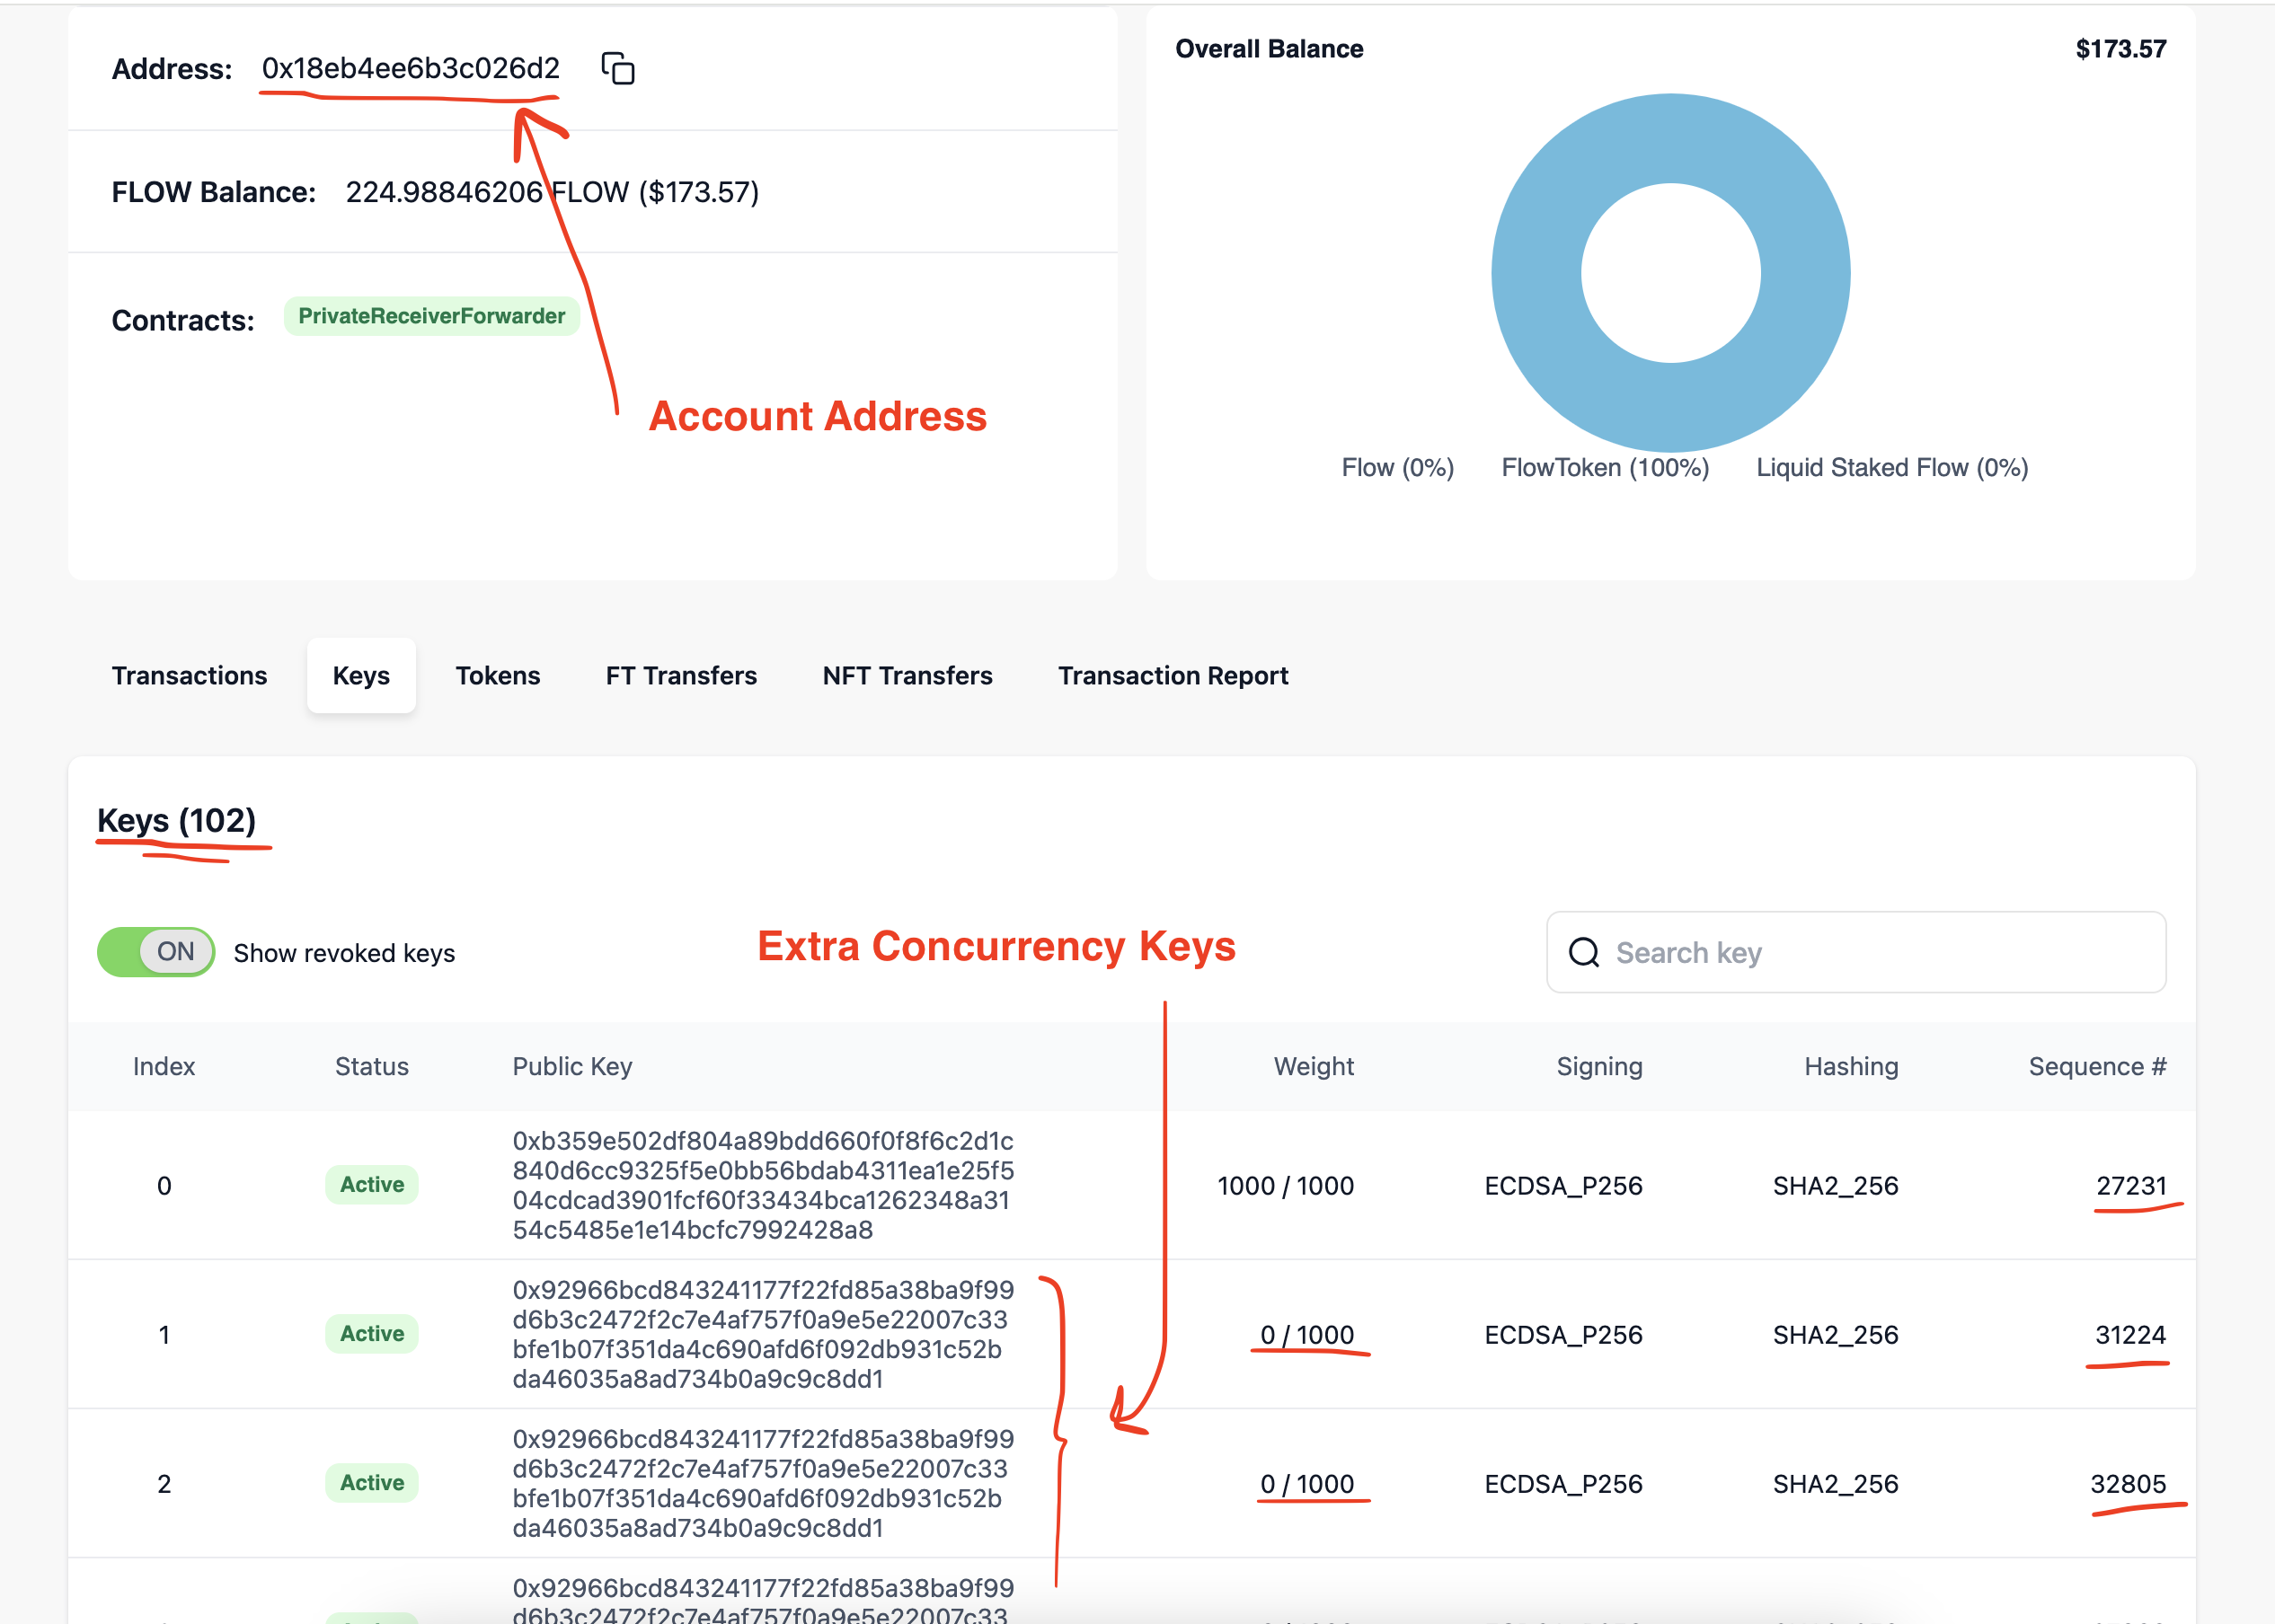2275x1624 pixels.
Task: Click the Active badge for key index 0
Action: point(372,1185)
